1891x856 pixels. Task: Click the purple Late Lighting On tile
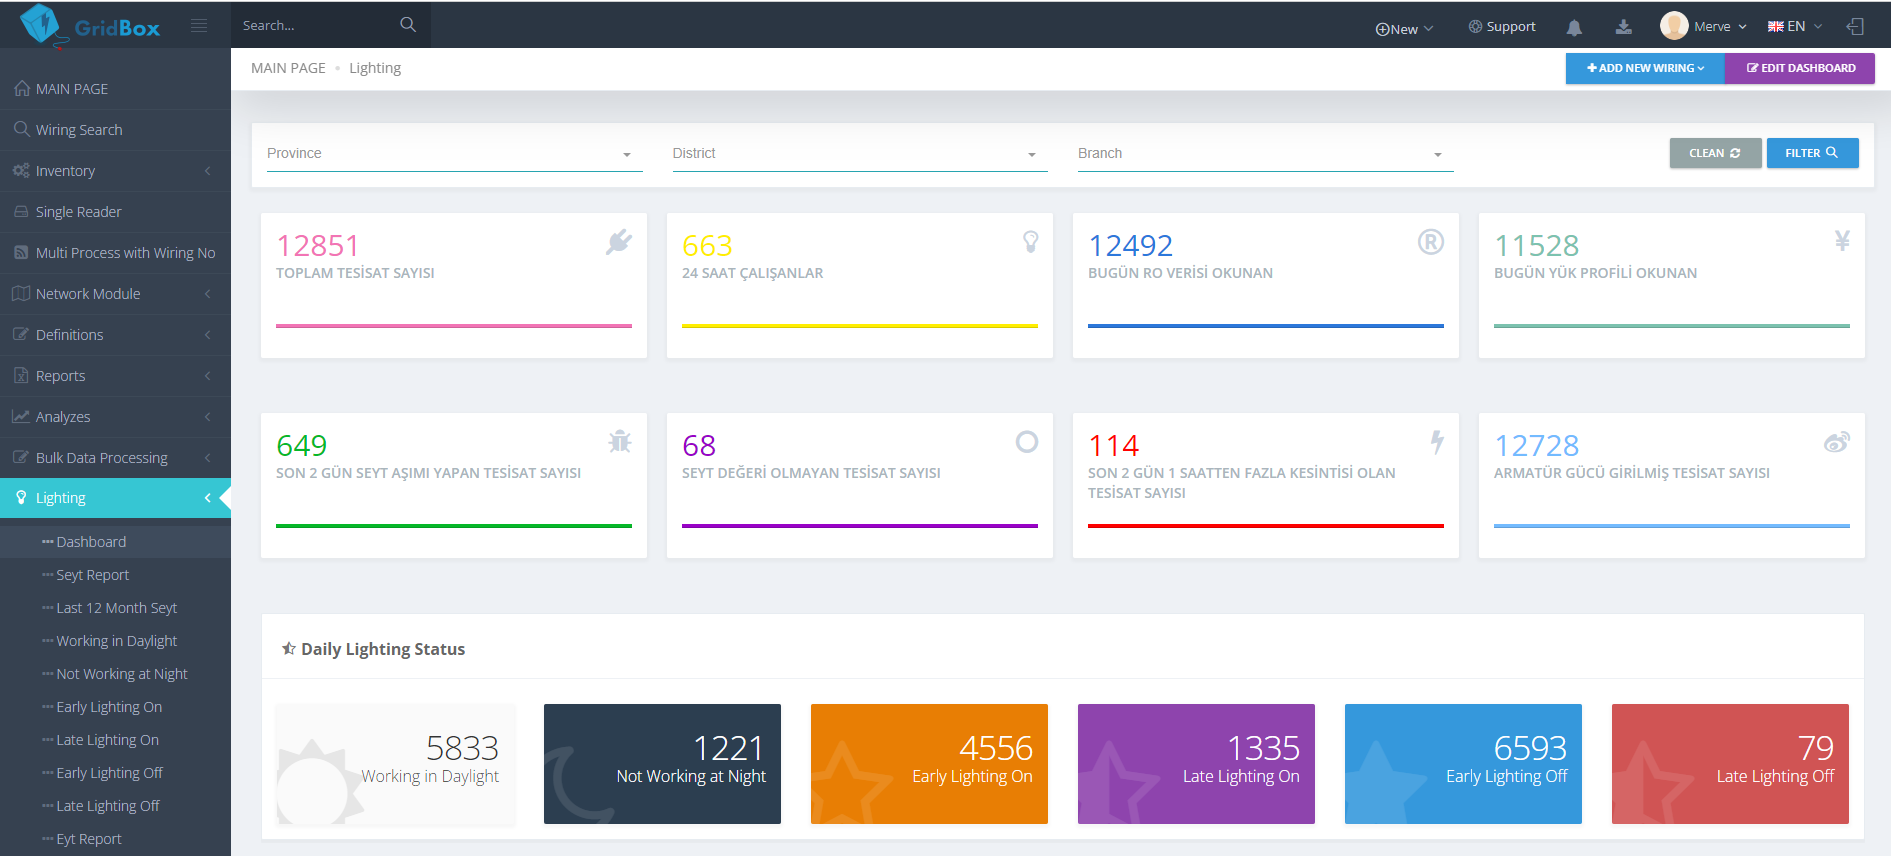coord(1196,764)
